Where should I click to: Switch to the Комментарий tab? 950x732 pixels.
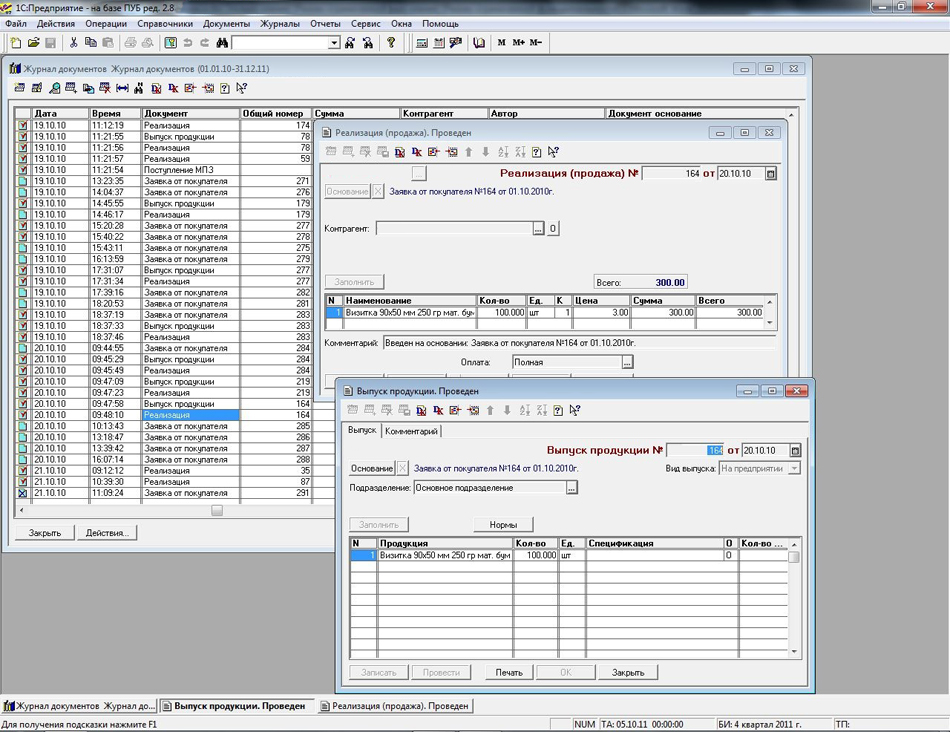[411, 431]
